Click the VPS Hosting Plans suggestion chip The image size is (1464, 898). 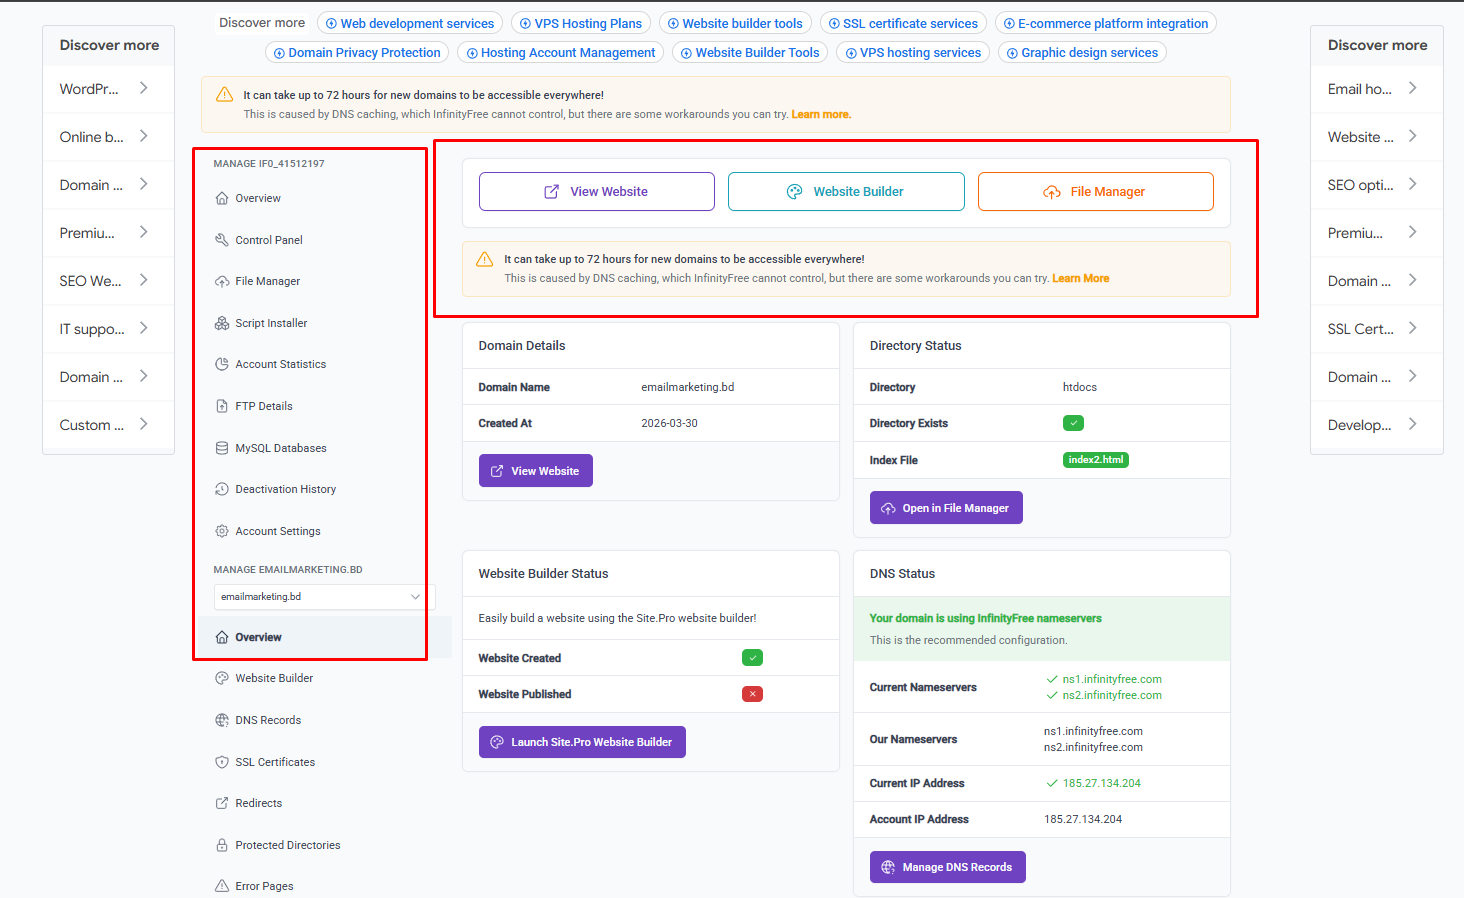581,23
